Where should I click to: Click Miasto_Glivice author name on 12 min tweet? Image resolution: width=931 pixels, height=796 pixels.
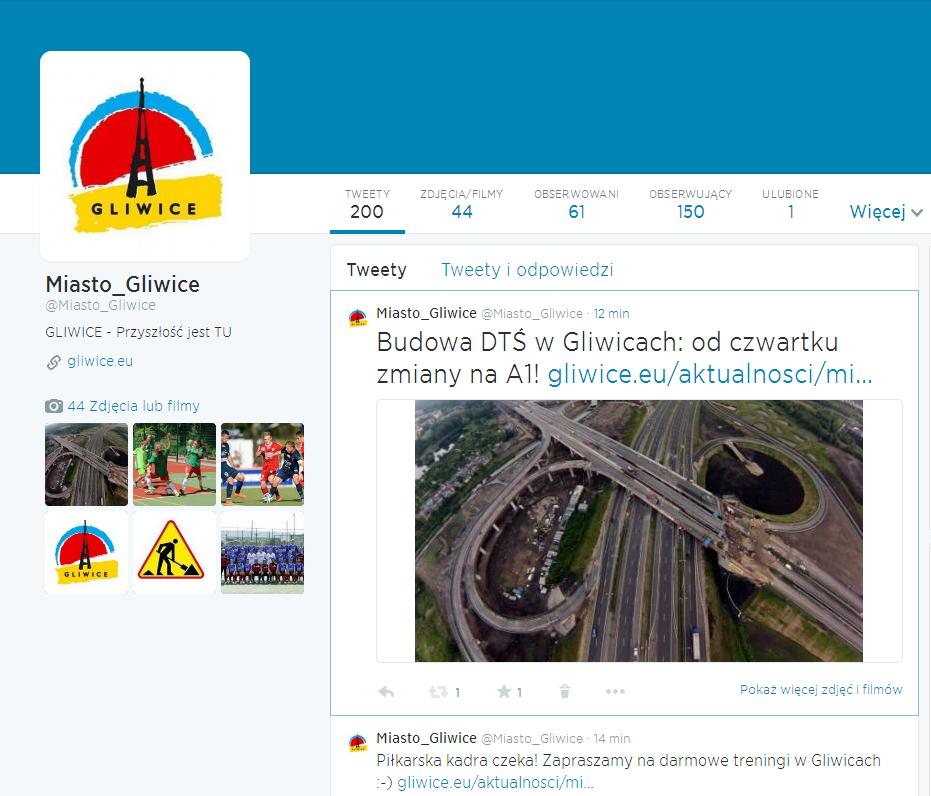426,313
